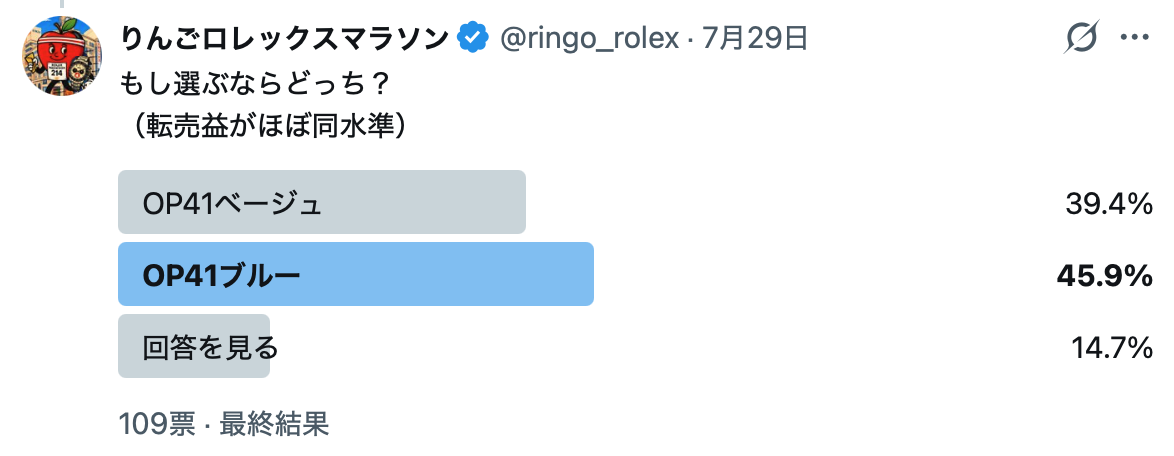The image size is (1174, 456).
Task: Open the post via 7月29日 timestamp
Action: click(x=755, y=37)
